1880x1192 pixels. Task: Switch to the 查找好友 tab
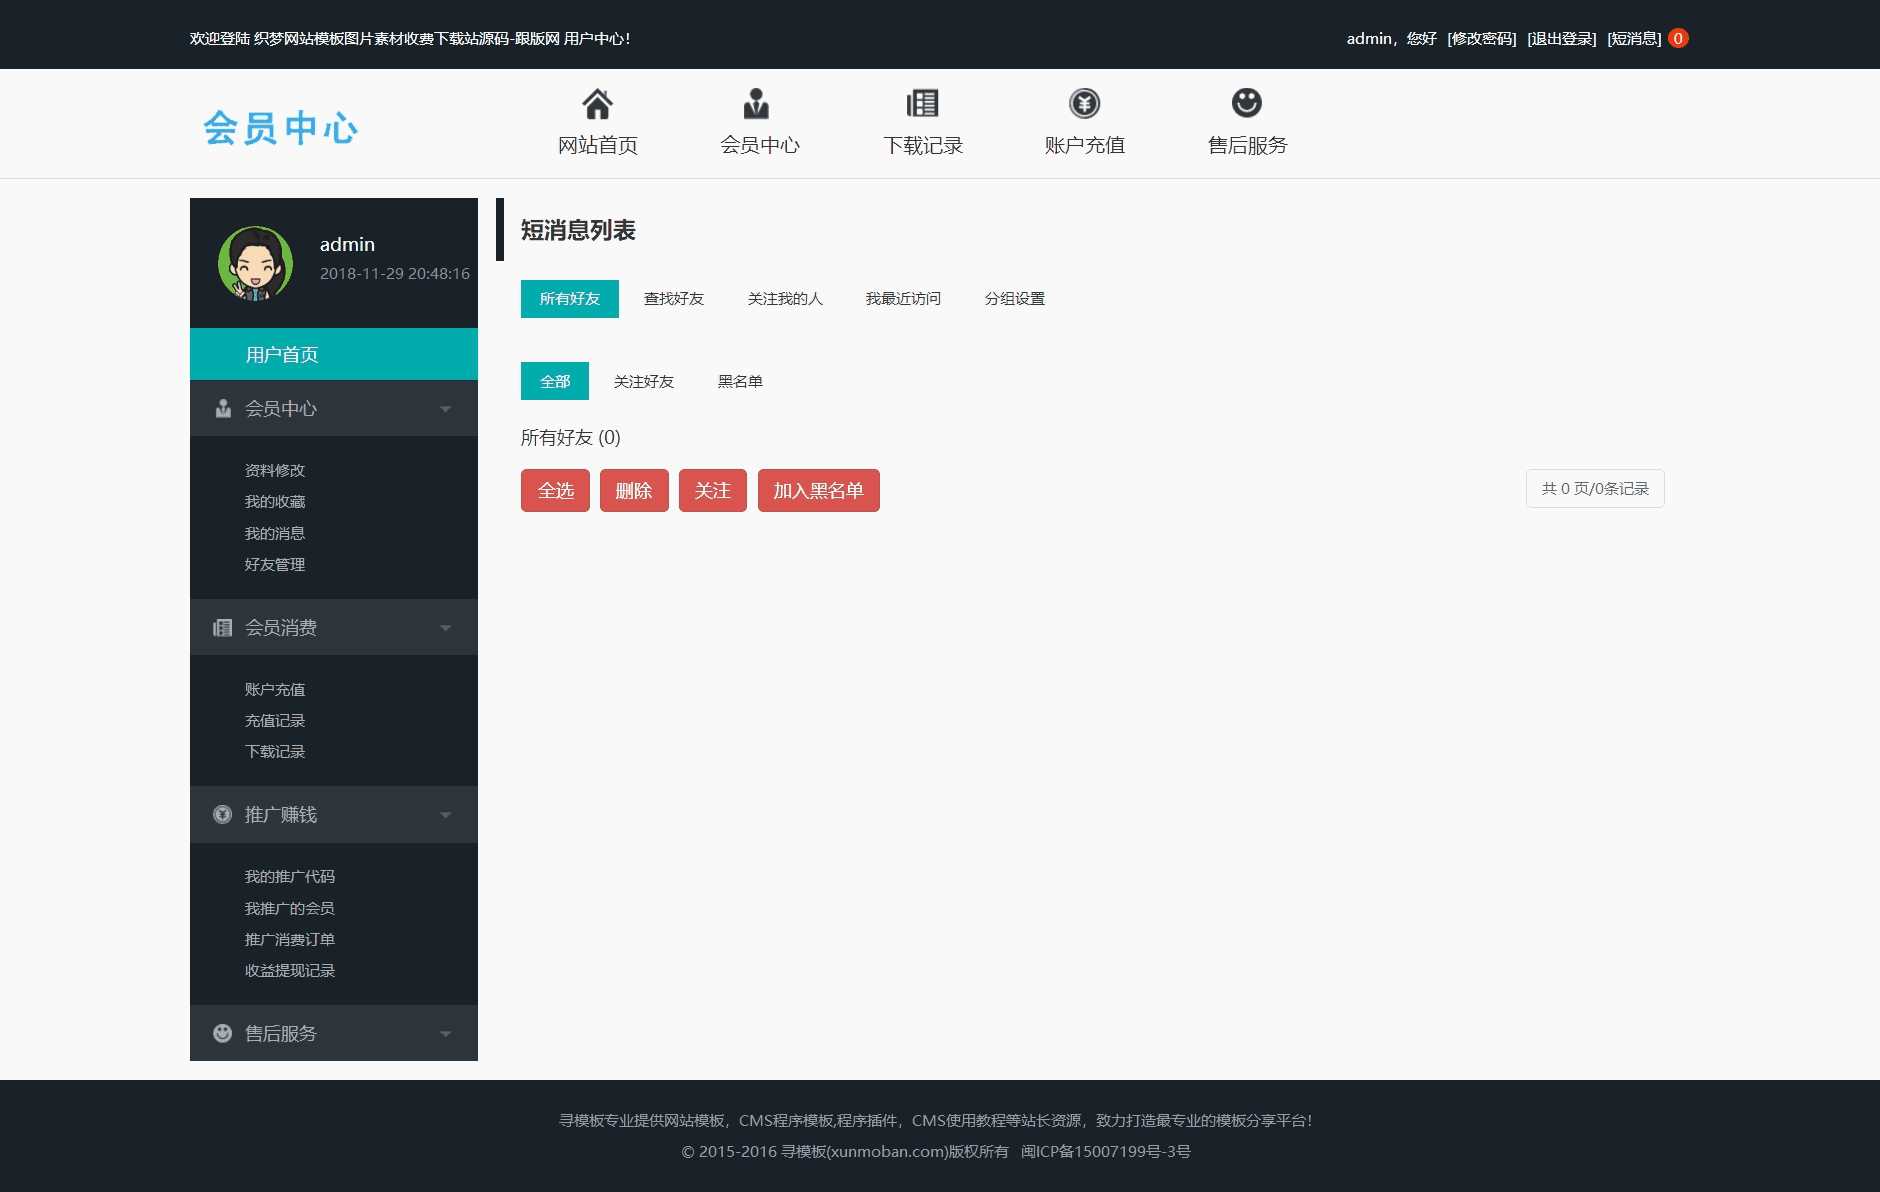point(673,299)
